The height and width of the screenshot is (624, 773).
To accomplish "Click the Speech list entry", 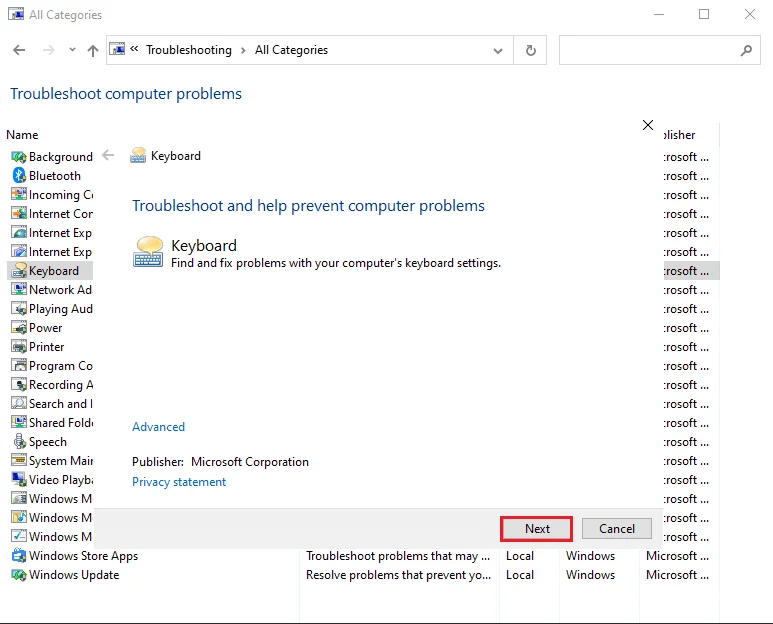I will coord(48,442).
